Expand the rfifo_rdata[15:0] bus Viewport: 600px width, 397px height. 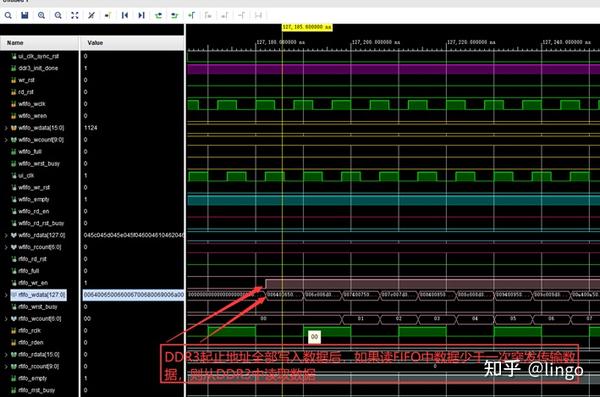click(x=6, y=355)
